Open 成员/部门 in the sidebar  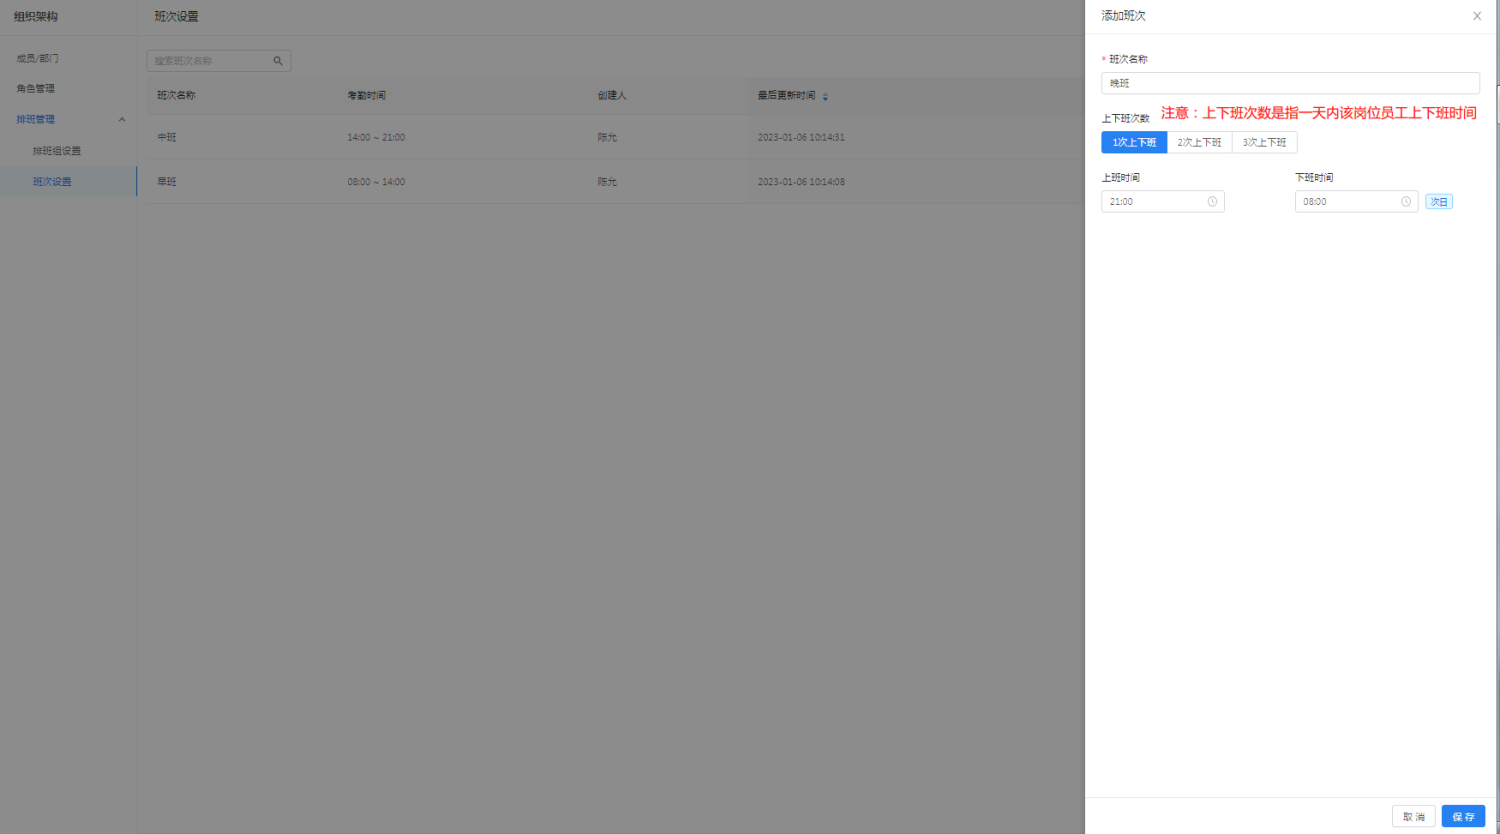pyautogui.click(x=38, y=59)
